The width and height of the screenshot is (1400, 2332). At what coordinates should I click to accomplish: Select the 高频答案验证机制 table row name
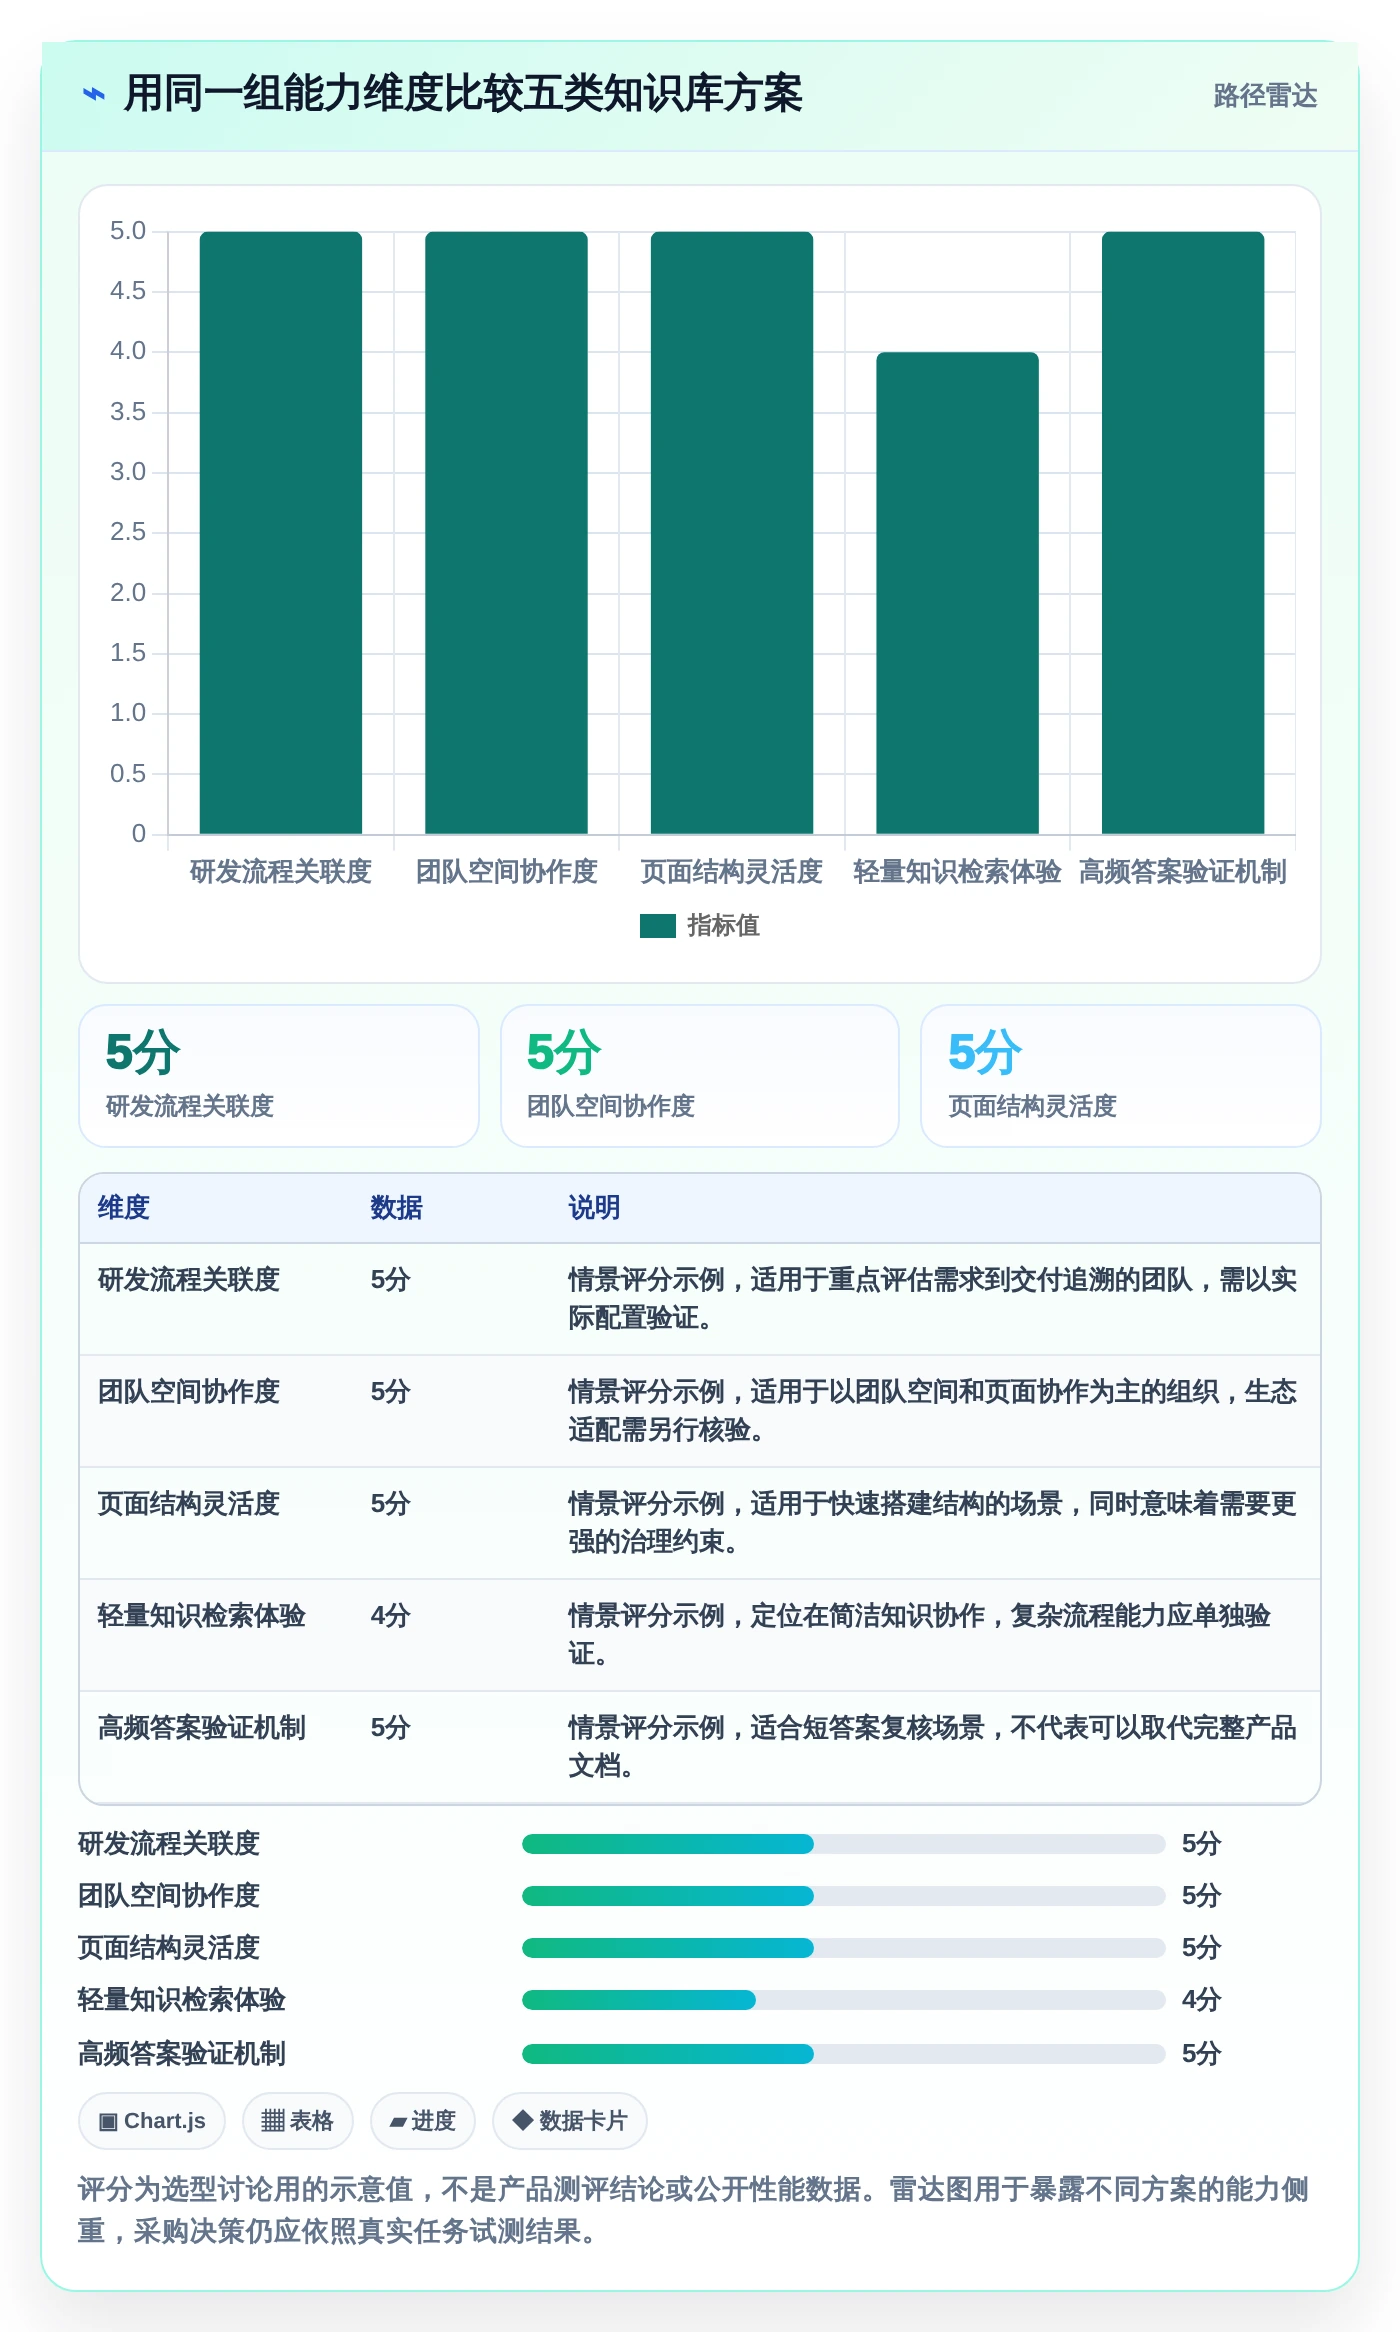(202, 1728)
